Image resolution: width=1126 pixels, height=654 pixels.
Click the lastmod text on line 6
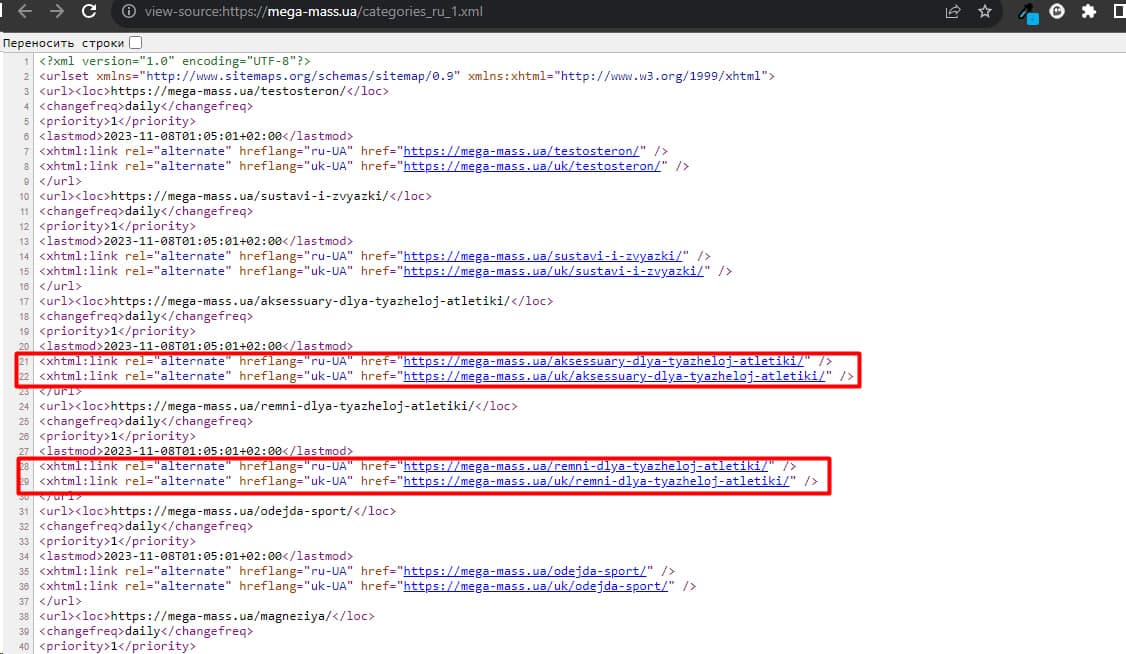click(x=196, y=136)
